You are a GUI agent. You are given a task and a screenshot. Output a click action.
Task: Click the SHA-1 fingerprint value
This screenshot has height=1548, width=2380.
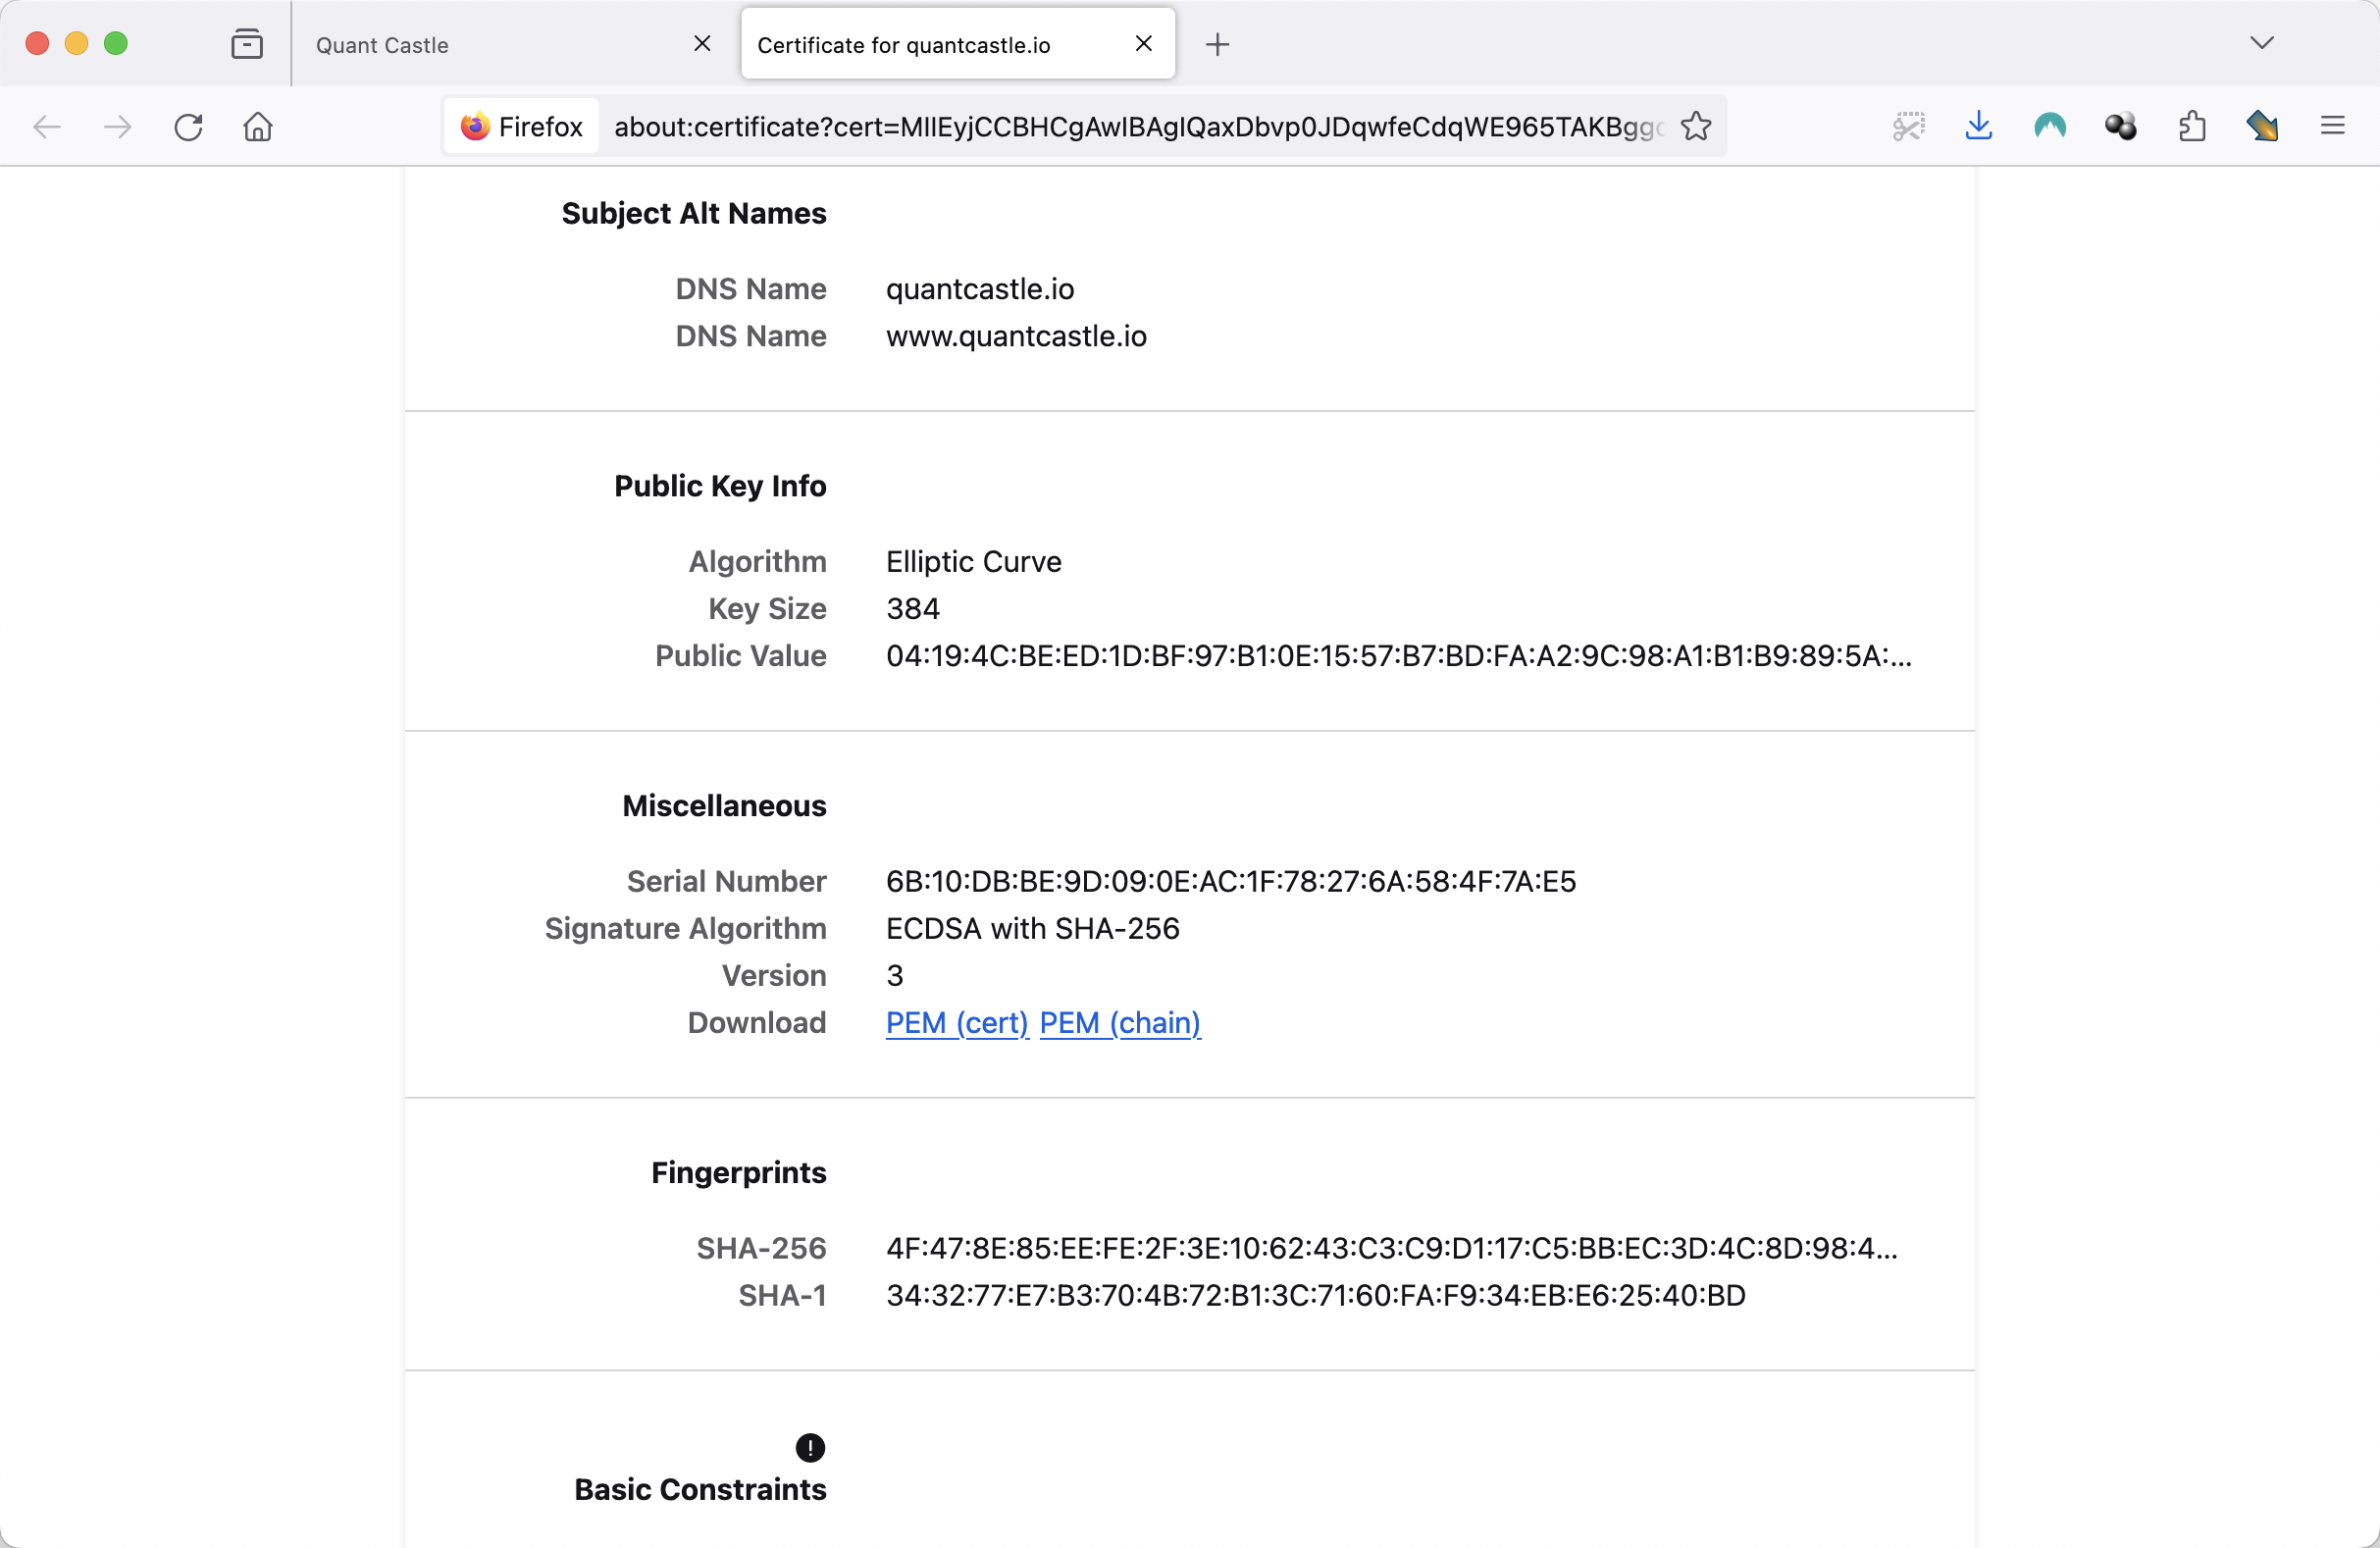click(x=1316, y=1295)
